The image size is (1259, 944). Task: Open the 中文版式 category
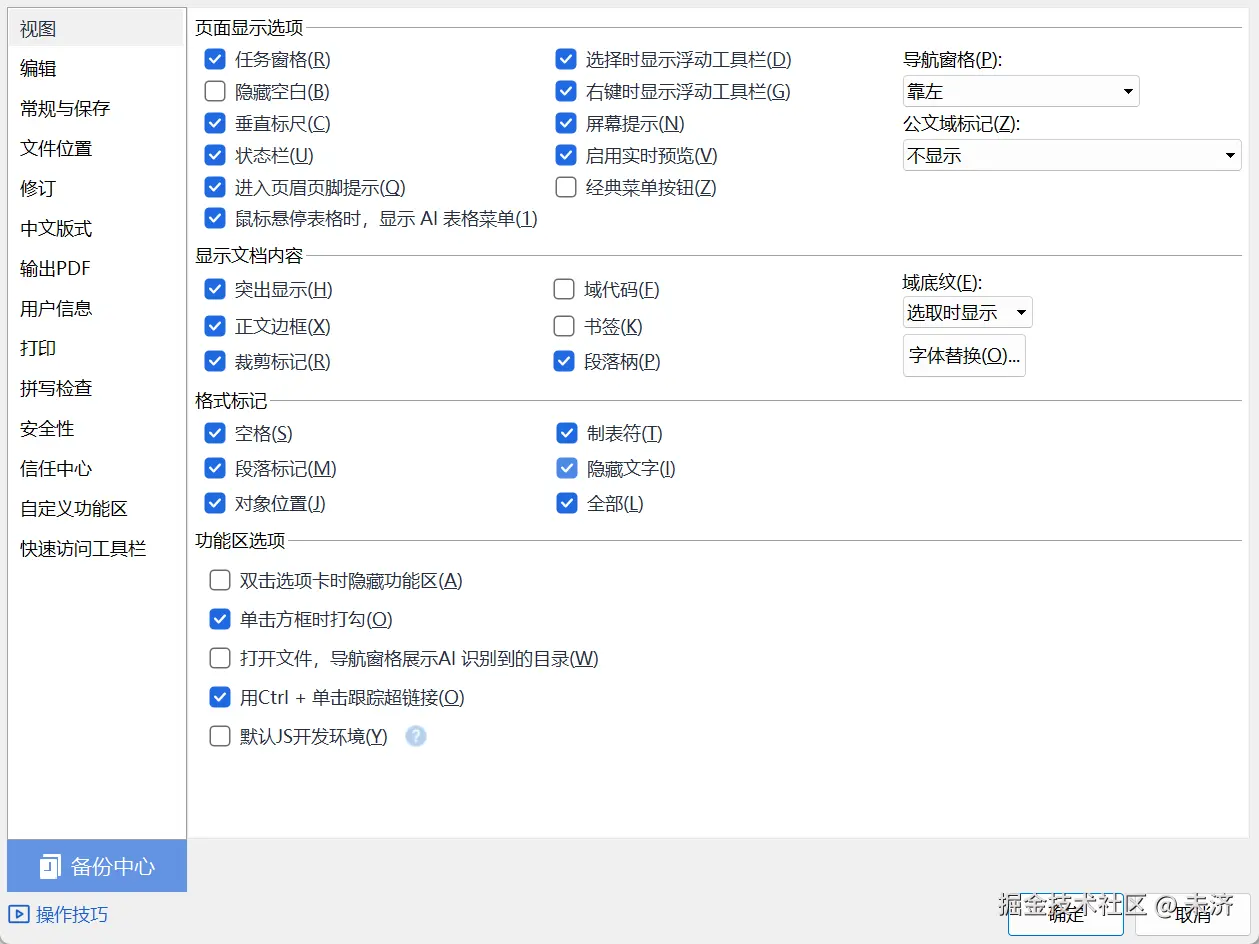[x=96, y=228]
